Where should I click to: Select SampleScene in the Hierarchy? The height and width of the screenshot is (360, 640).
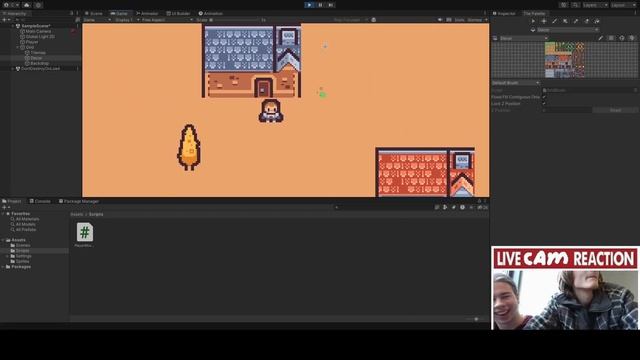pyautogui.click(x=36, y=26)
